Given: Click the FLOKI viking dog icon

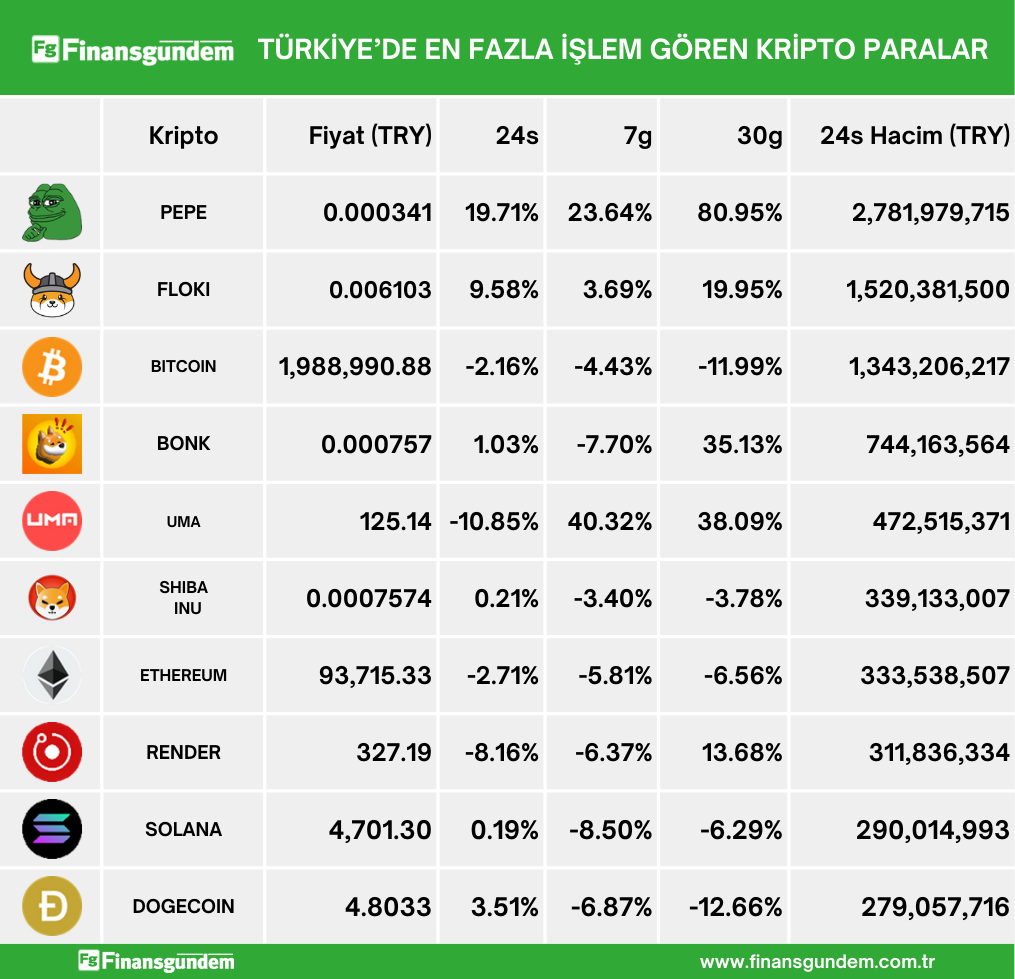Looking at the screenshot, I should (52, 290).
